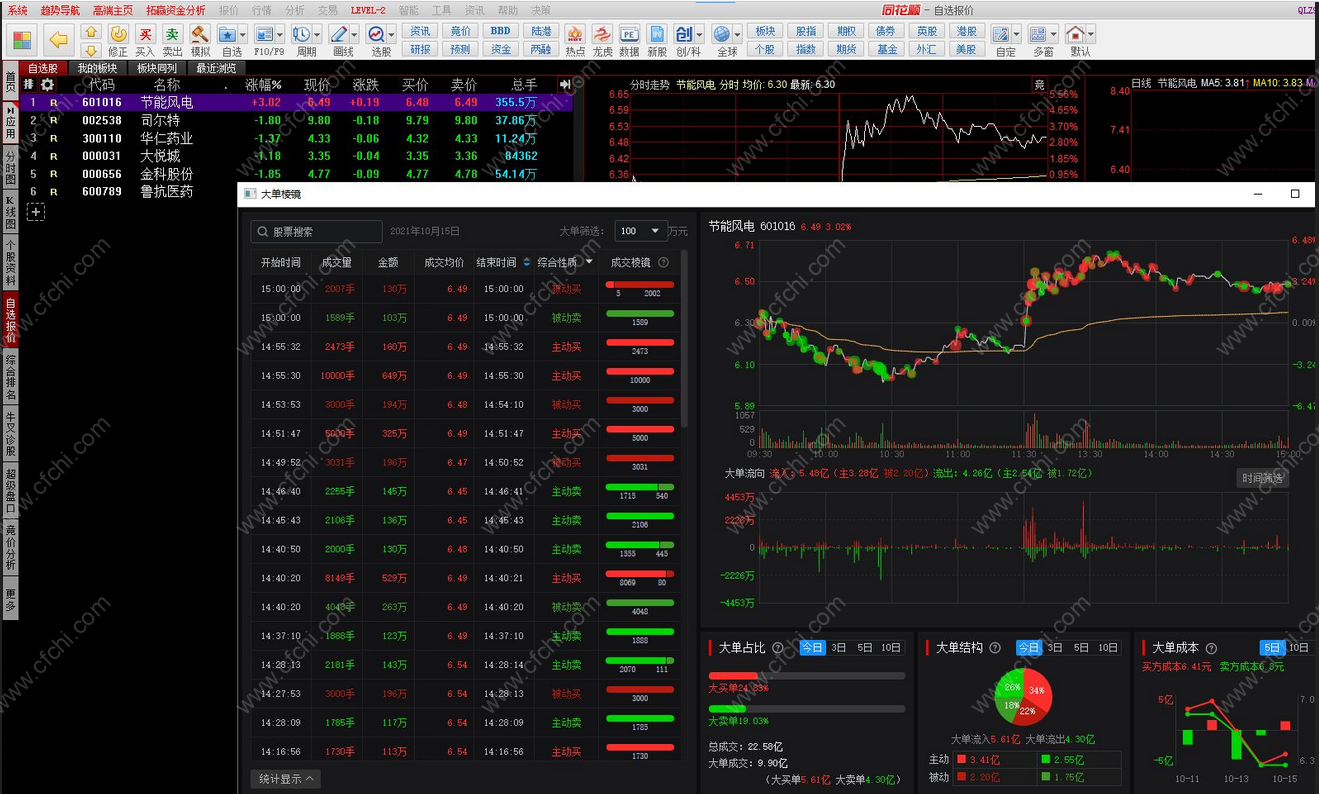Switch to 我的板块 tab
This screenshot has width=1319, height=794.
pos(98,68)
